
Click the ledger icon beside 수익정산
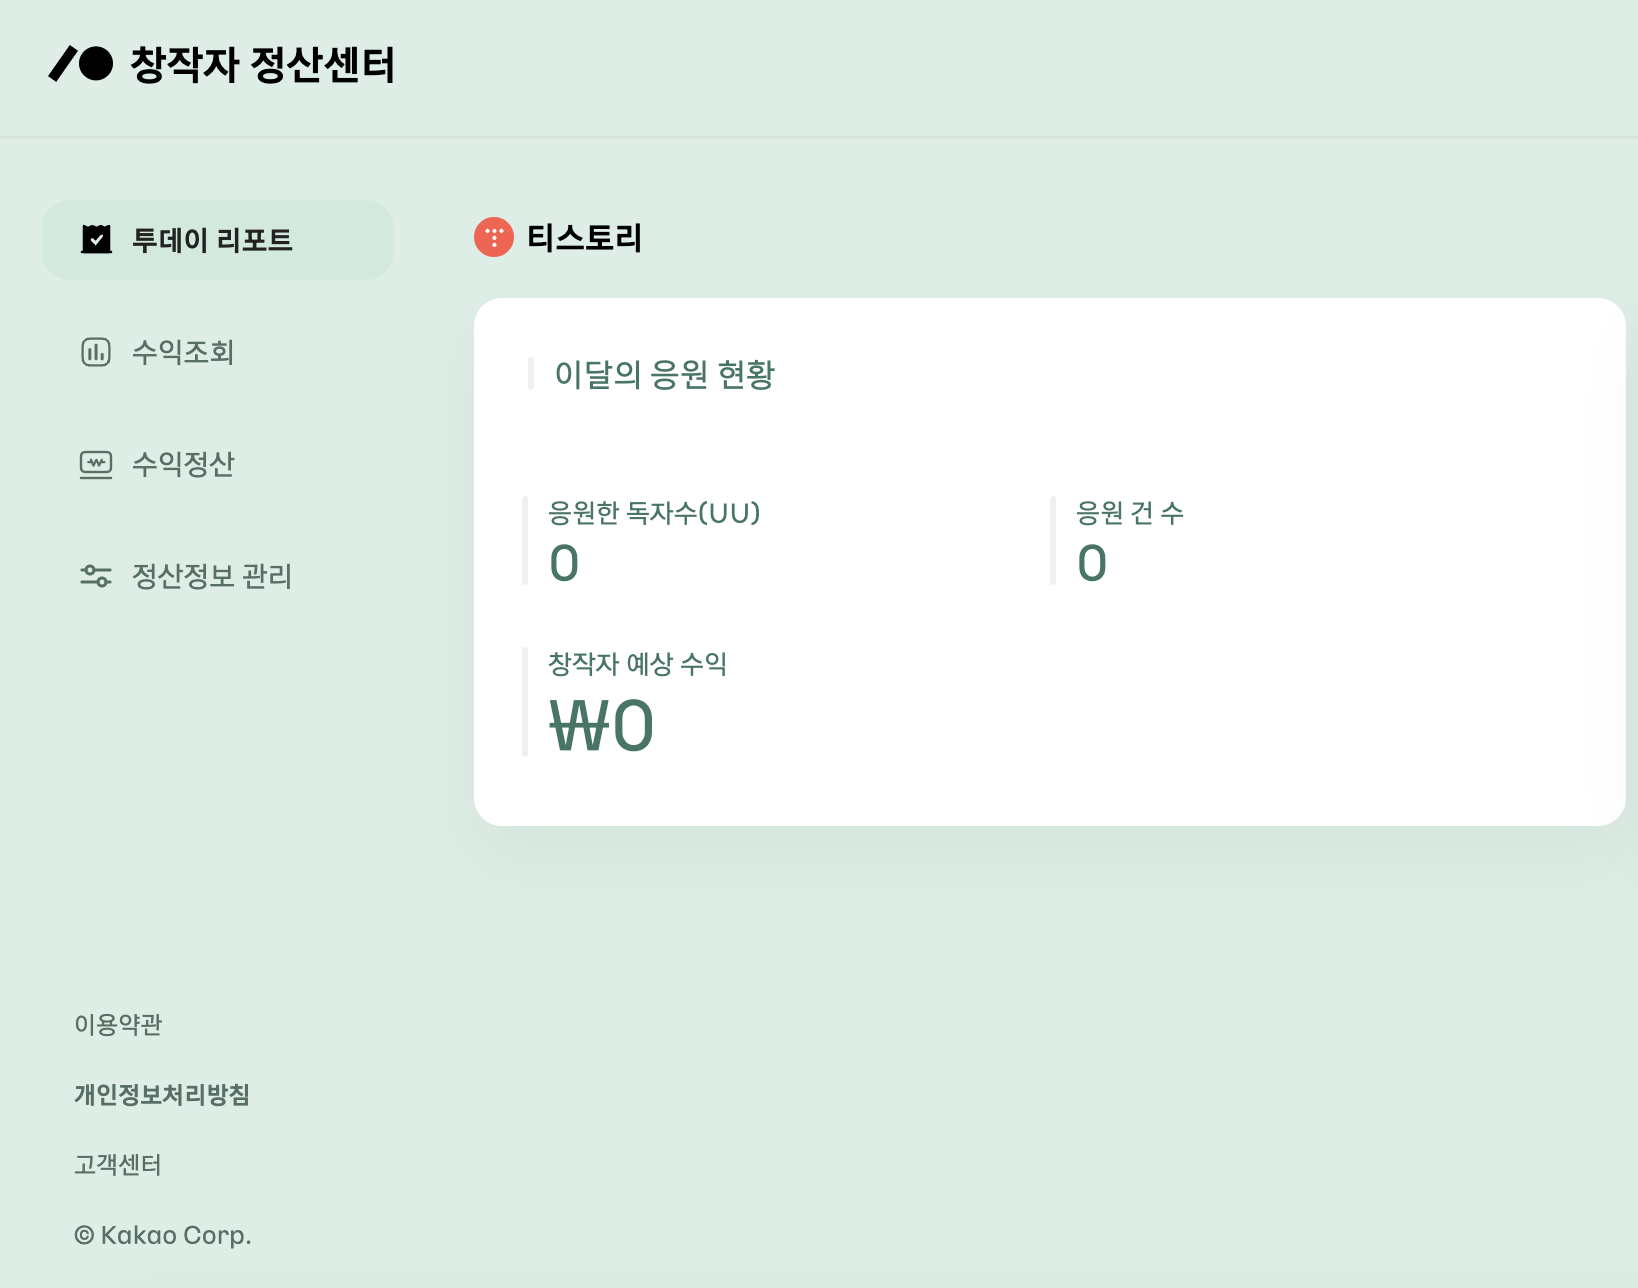pos(95,464)
